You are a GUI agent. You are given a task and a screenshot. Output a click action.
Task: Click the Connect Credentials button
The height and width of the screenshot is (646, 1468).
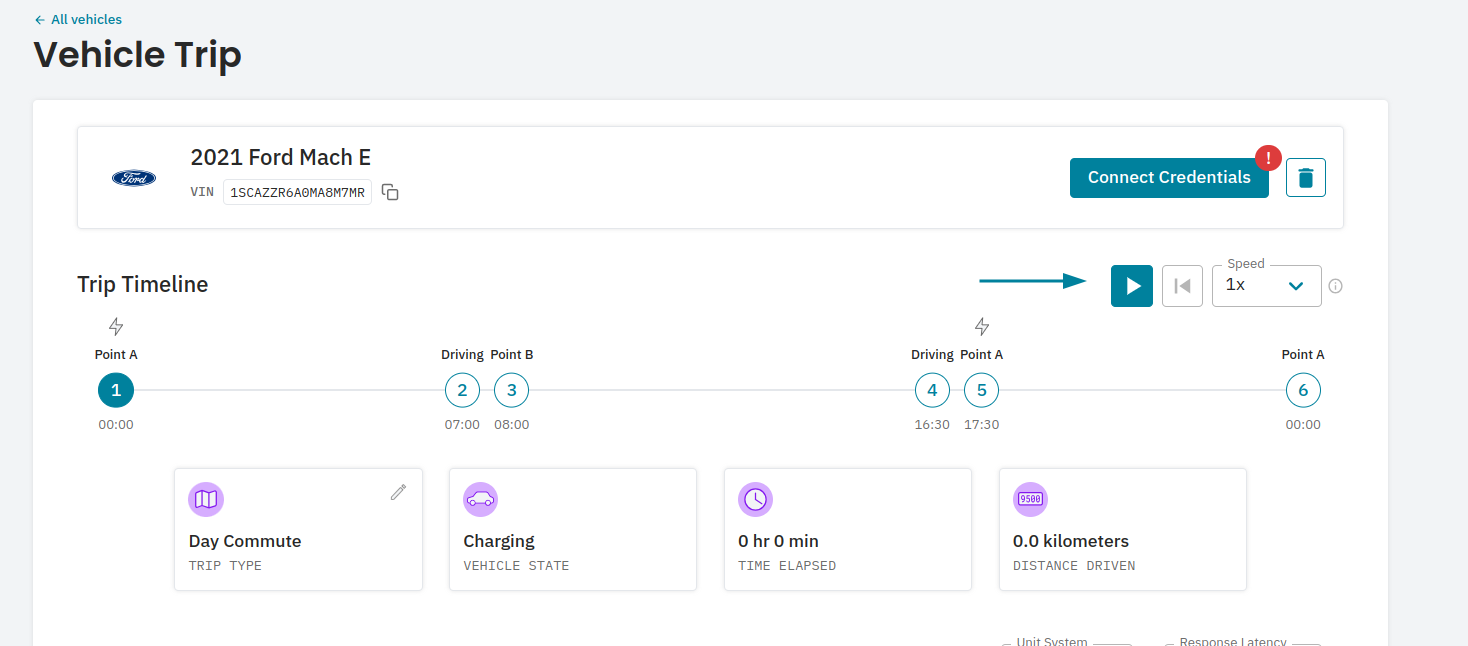(1169, 178)
